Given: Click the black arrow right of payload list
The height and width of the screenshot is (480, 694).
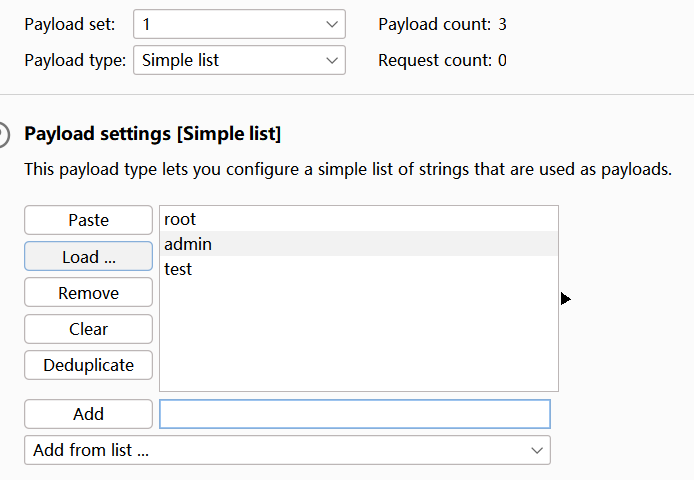Looking at the screenshot, I should (565, 299).
